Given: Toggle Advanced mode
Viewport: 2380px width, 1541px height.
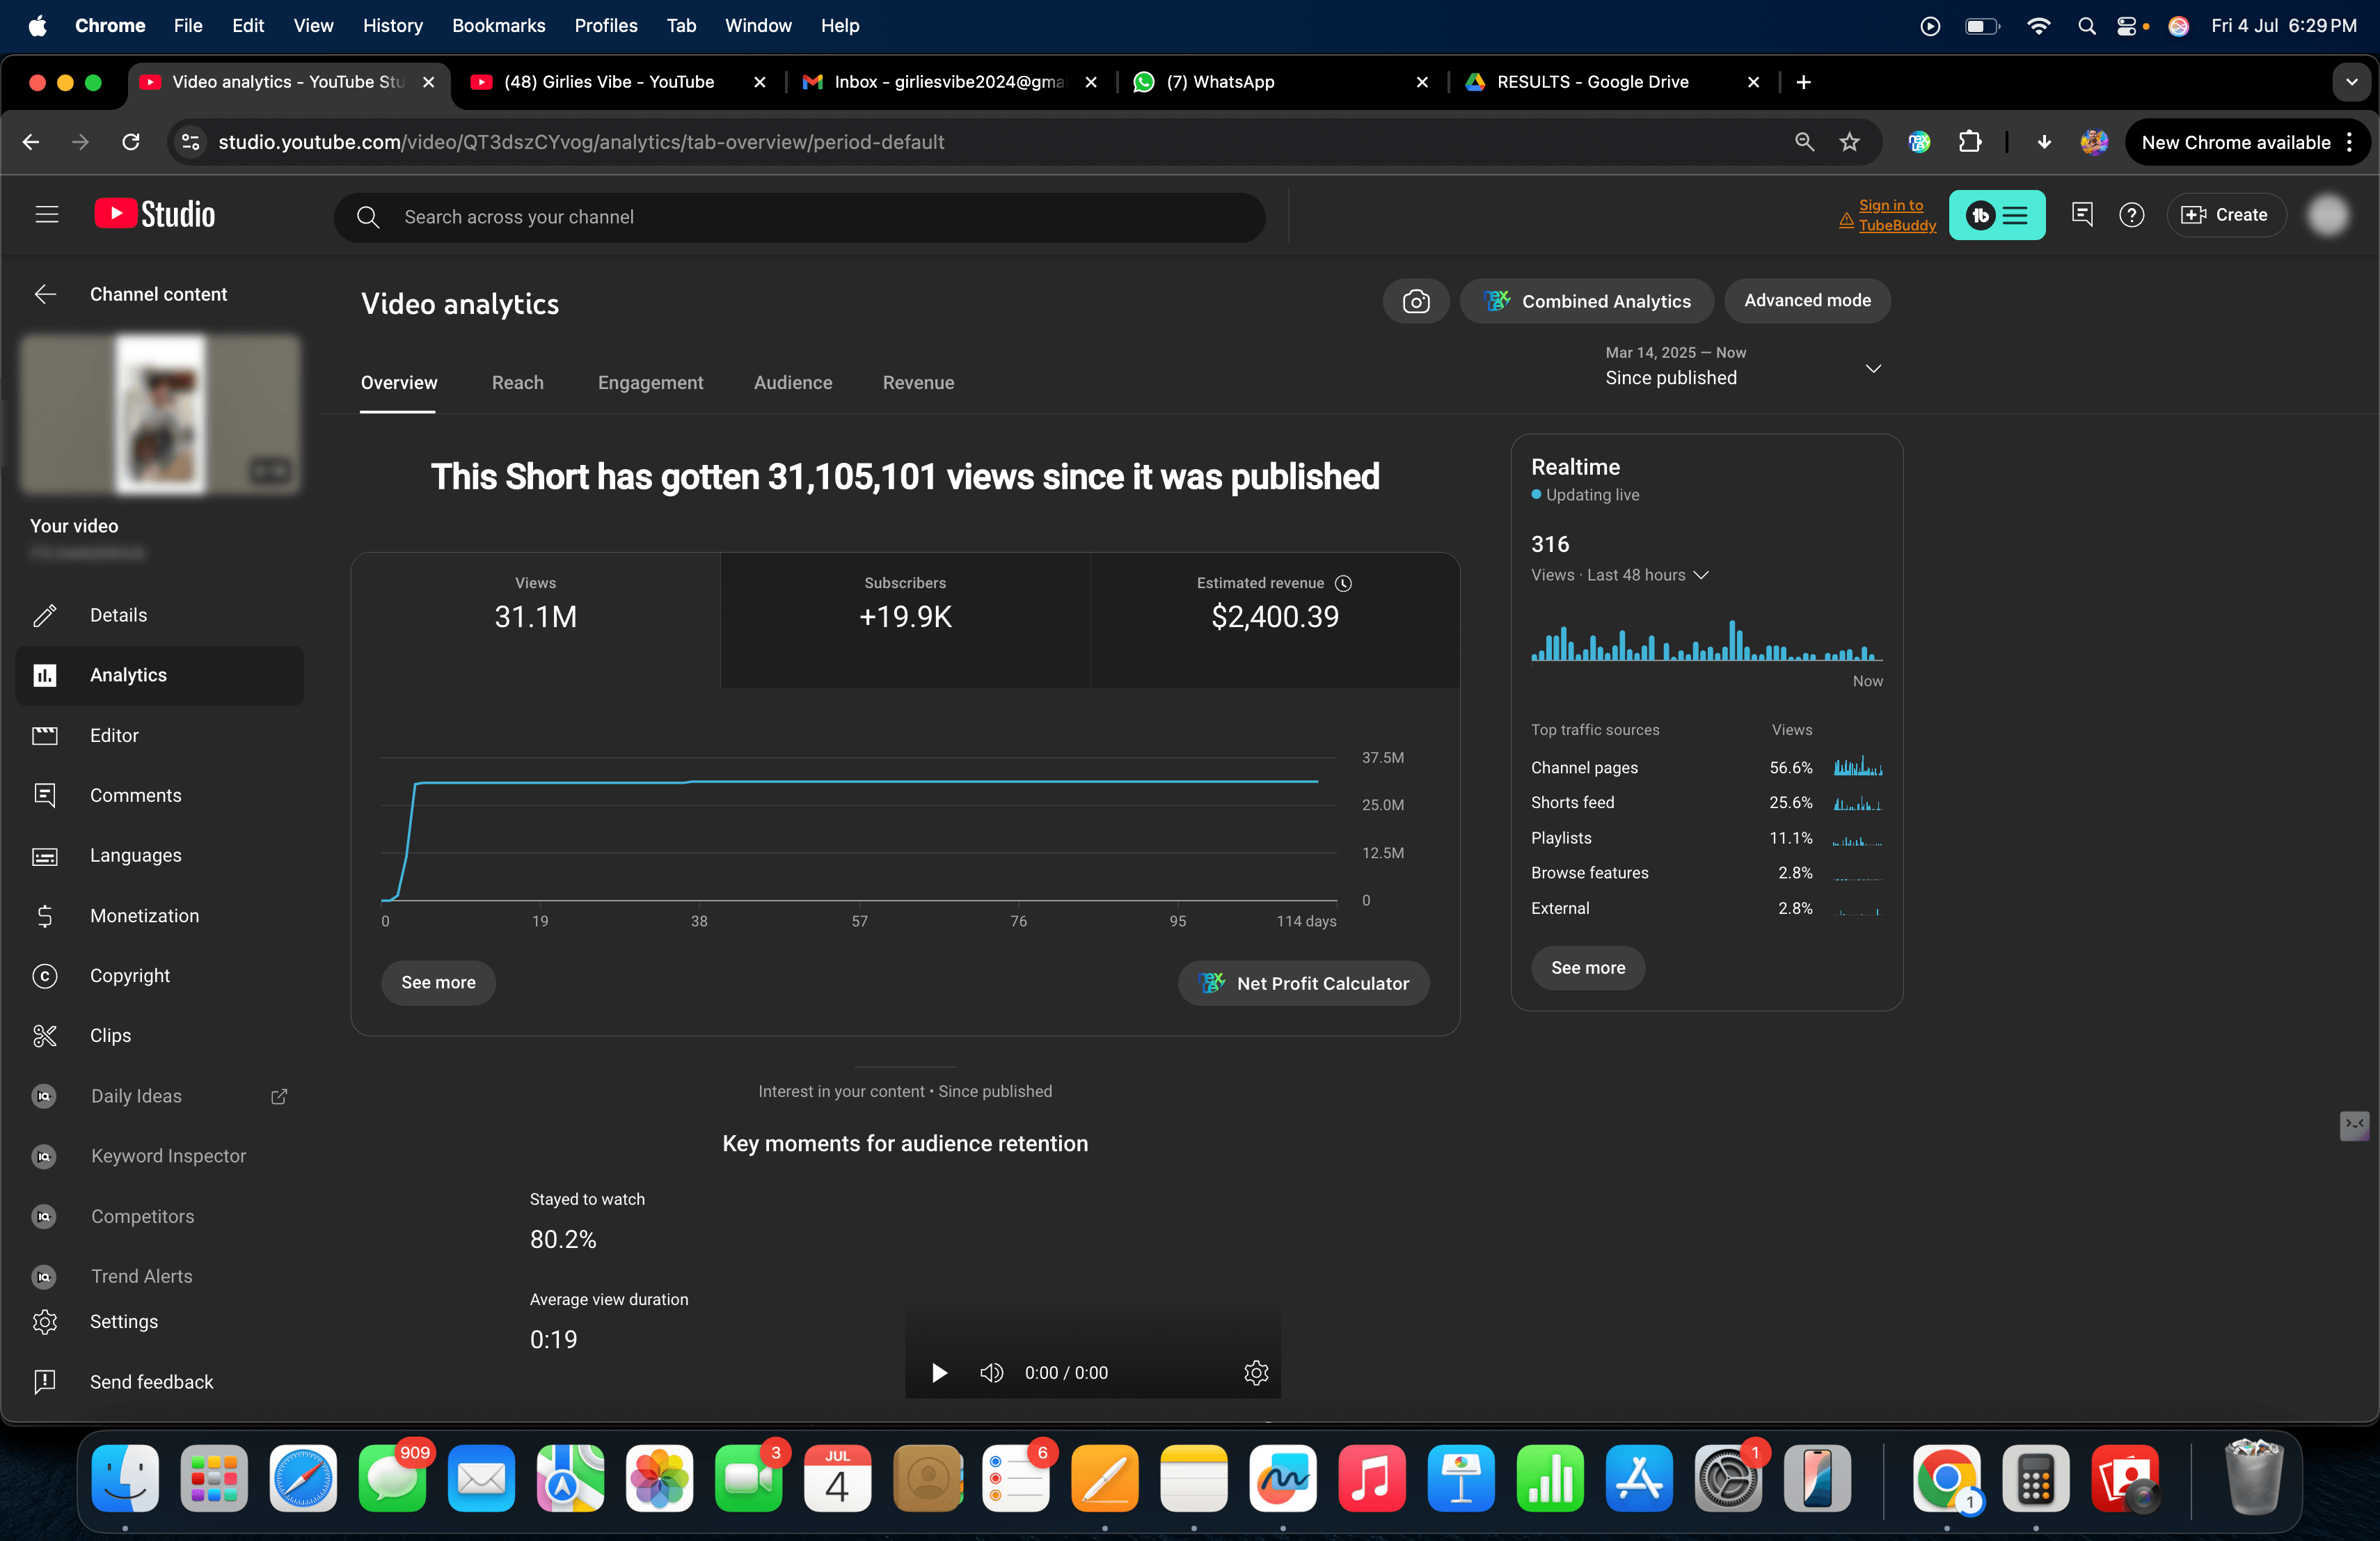Looking at the screenshot, I should coord(1806,300).
